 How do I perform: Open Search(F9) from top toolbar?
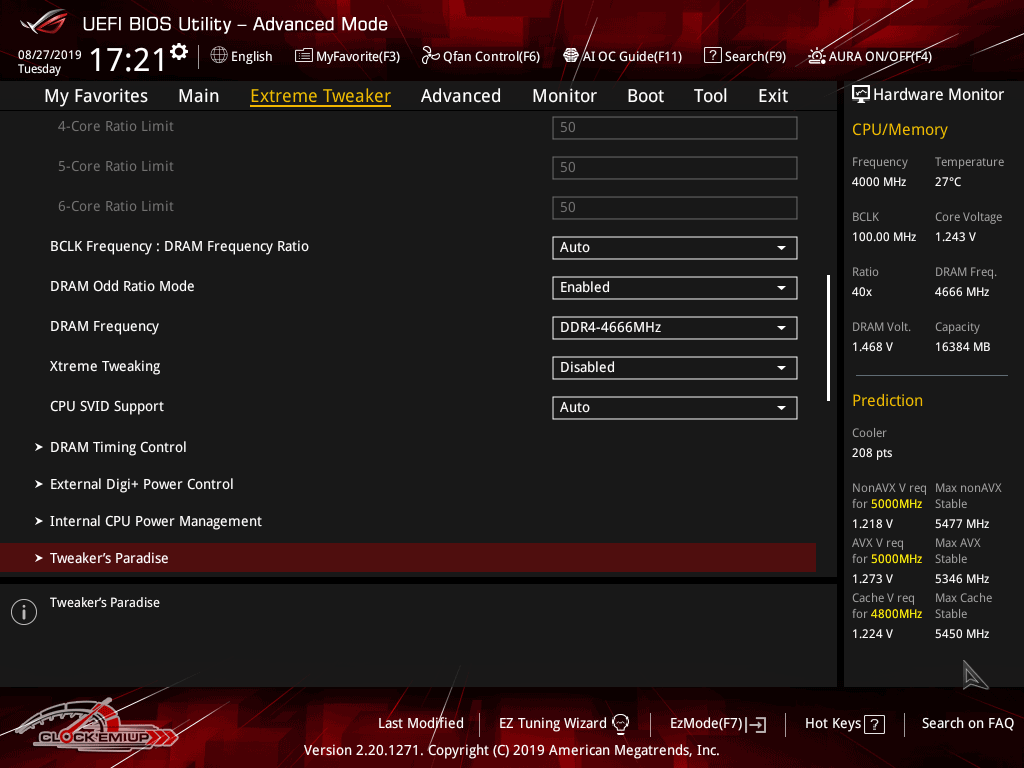click(712, 56)
